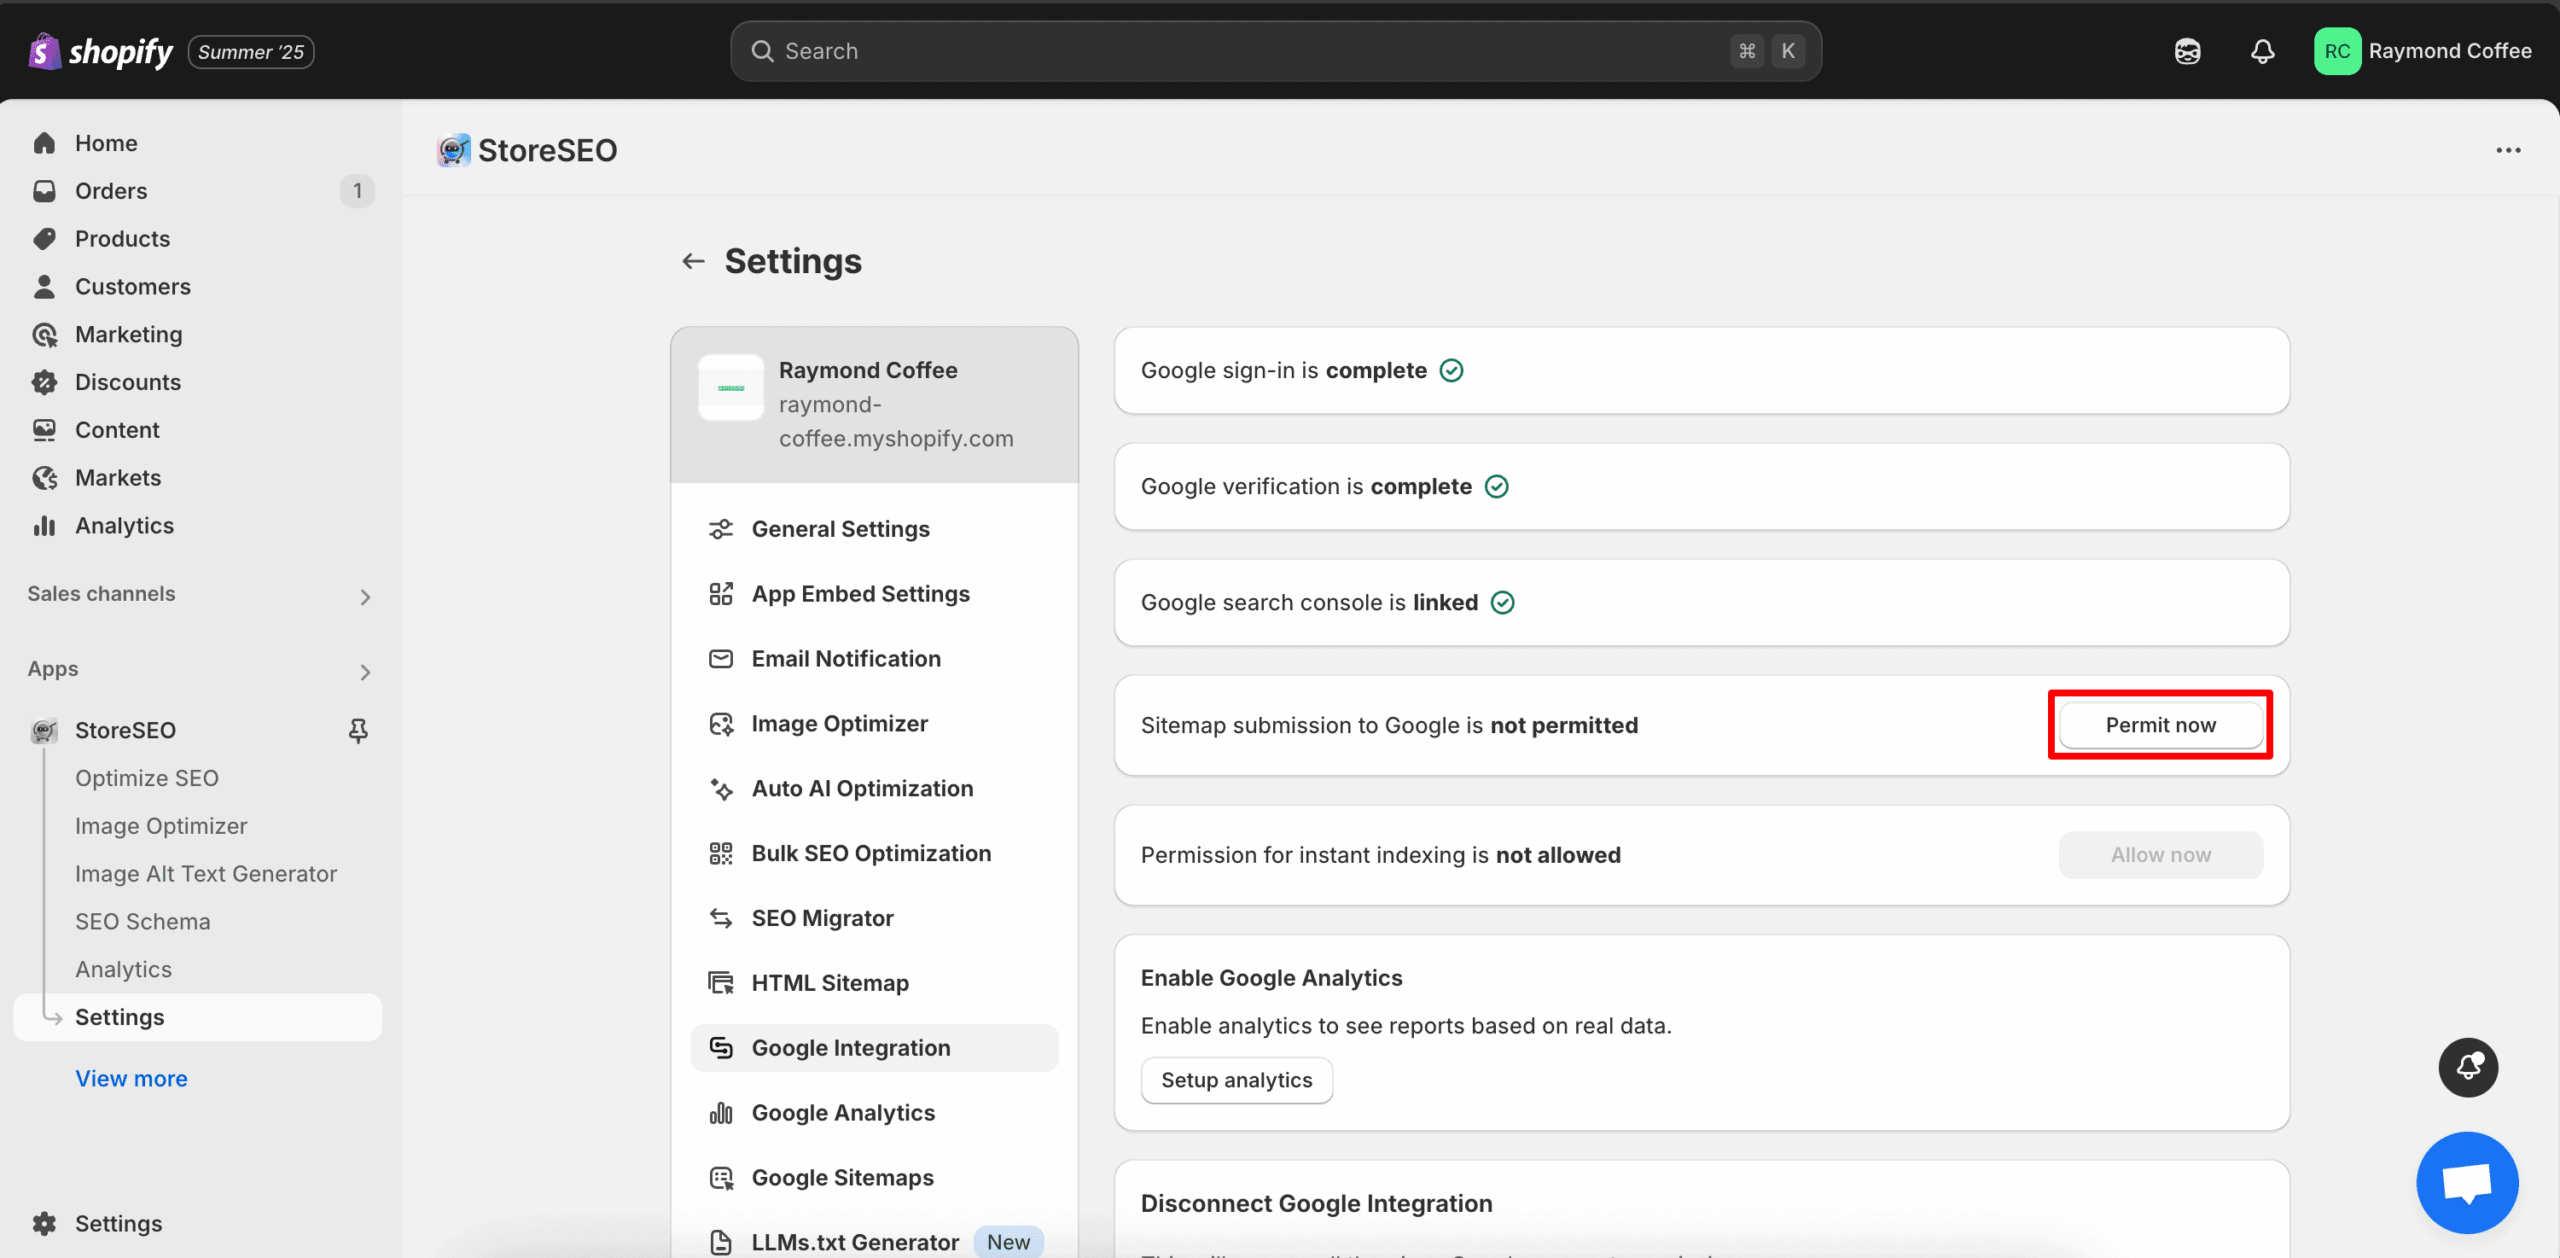The image size is (2560, 1258).
Task: Click the Setup analytics button
Action: [x=1236, y=1080]
